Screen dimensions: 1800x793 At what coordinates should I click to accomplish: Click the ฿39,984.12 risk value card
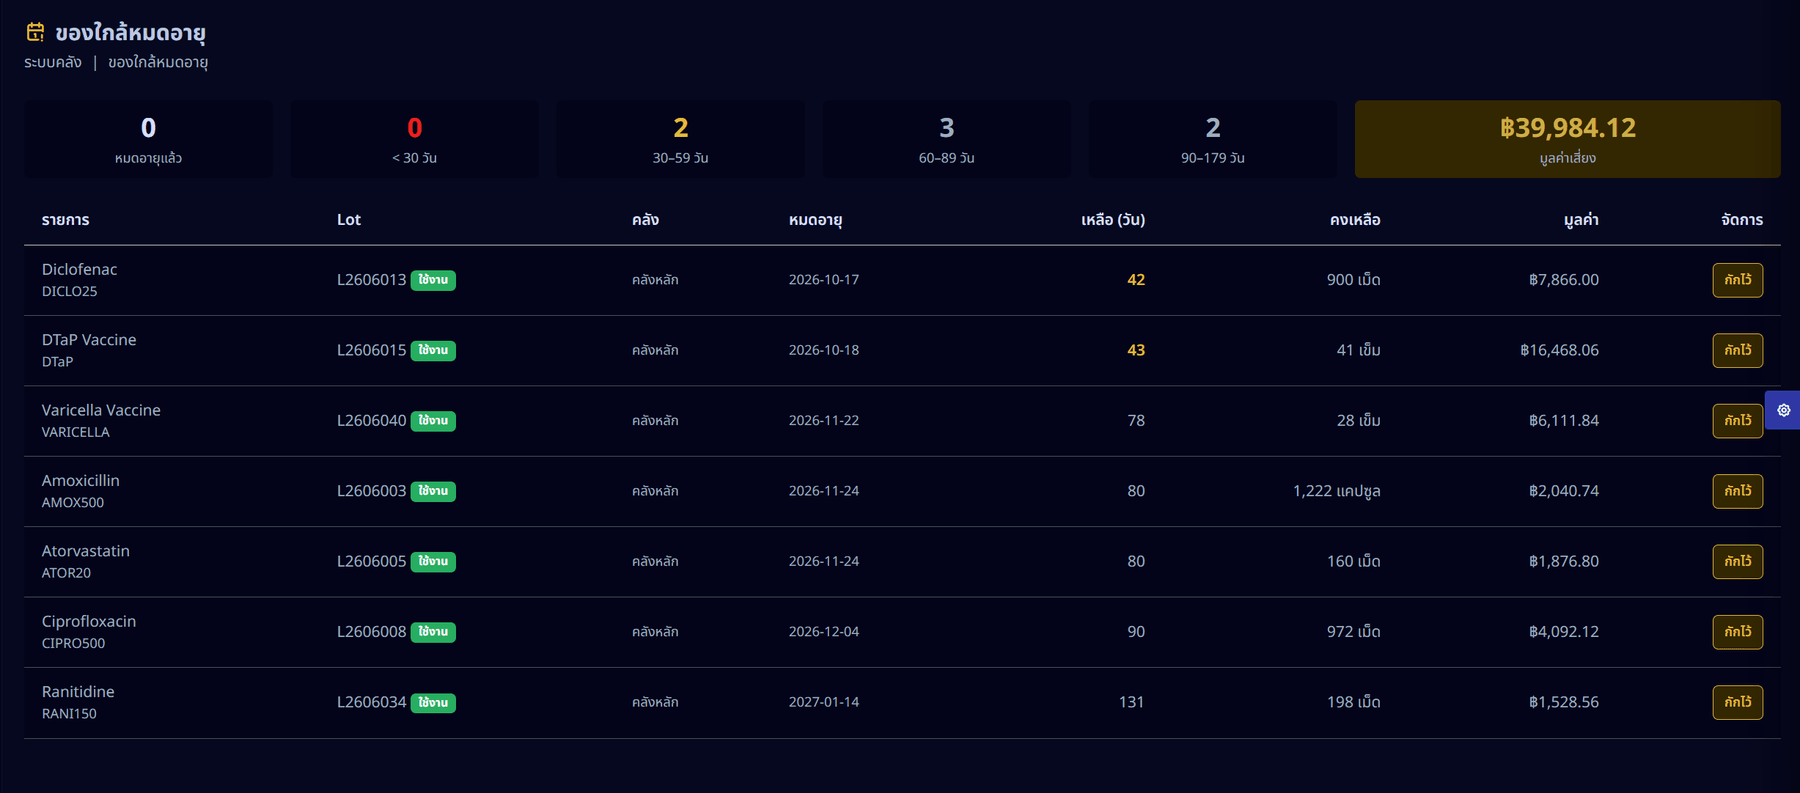pyautogui.click(x=1567, y=139)
